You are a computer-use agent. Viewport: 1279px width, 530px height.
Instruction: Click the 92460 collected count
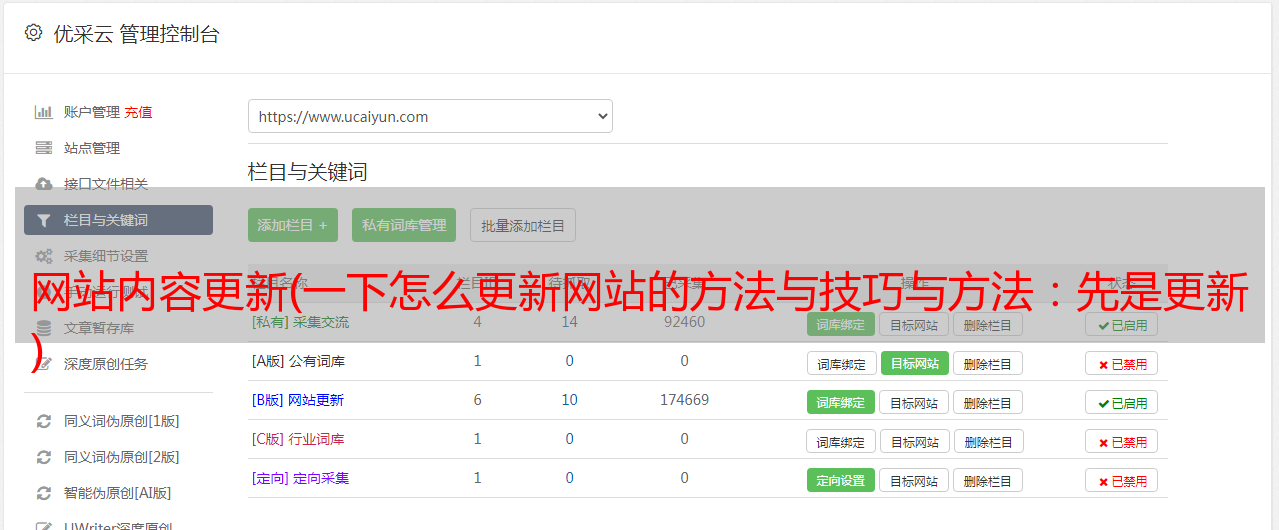tap(684, 322)
